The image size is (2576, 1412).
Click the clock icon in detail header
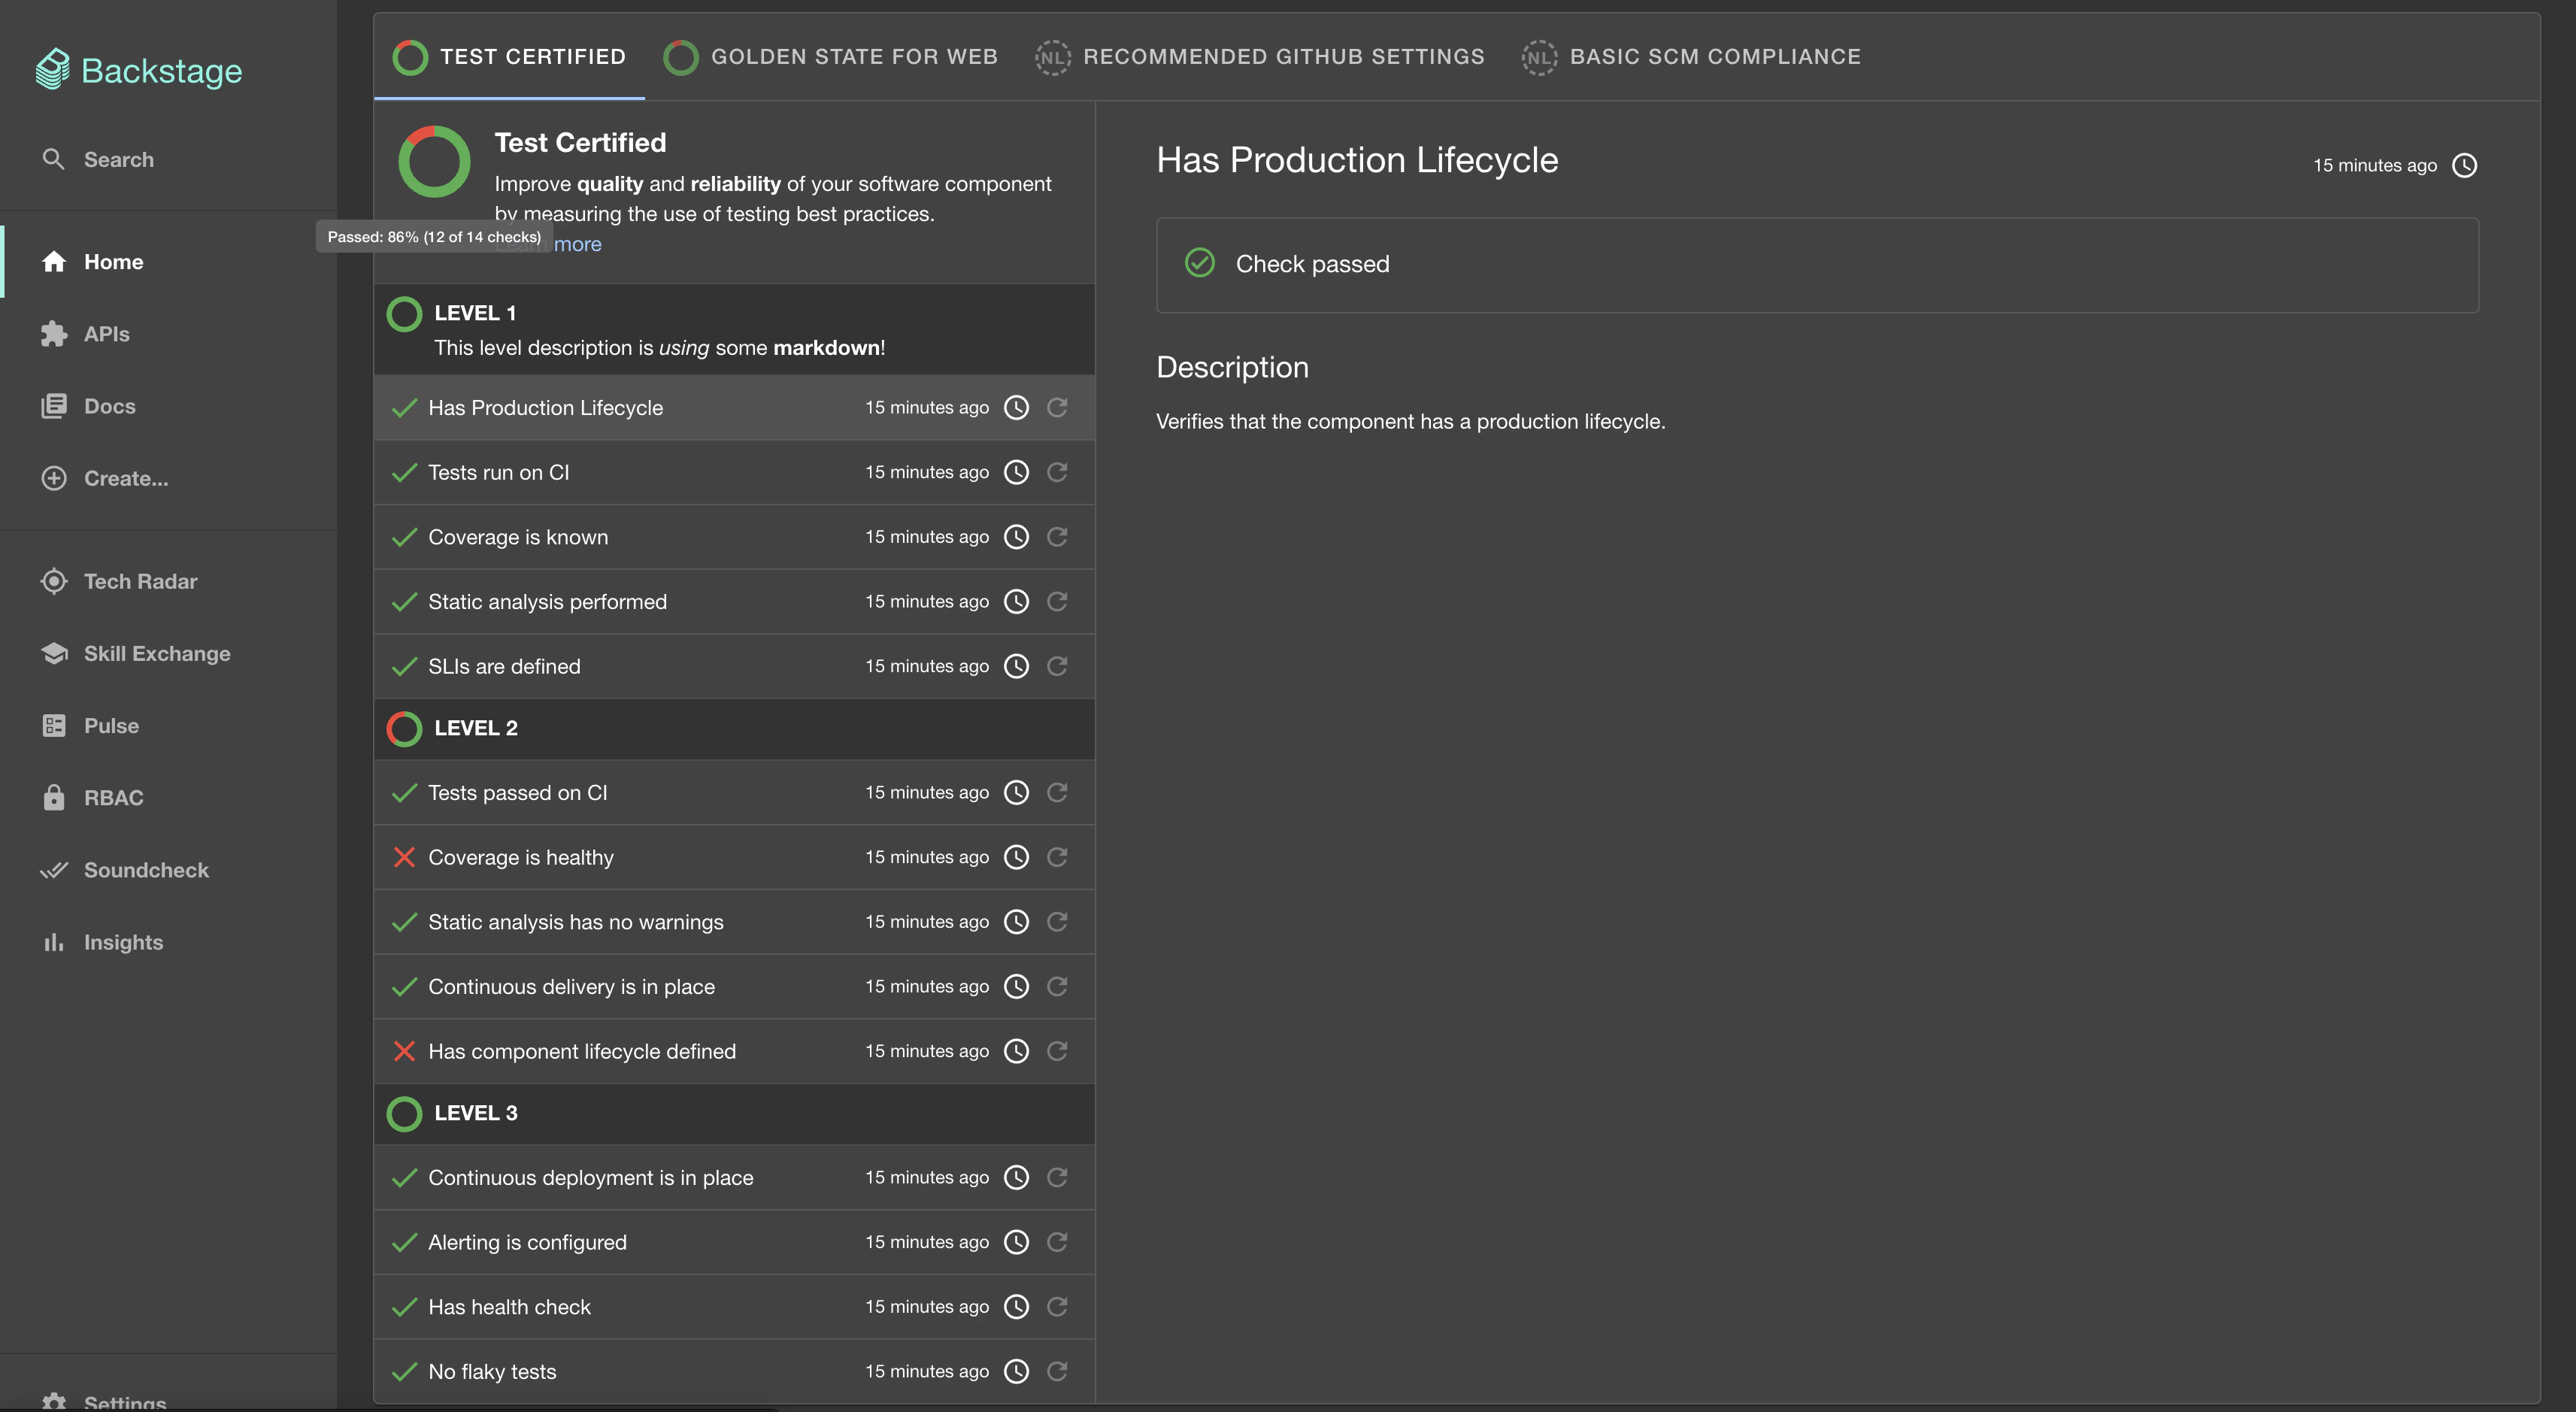tap(2465, 165)
